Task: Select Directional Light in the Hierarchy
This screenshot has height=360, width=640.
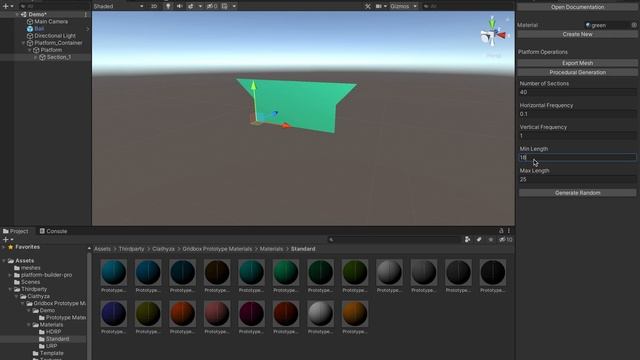Action: click(x=55, y=36)
